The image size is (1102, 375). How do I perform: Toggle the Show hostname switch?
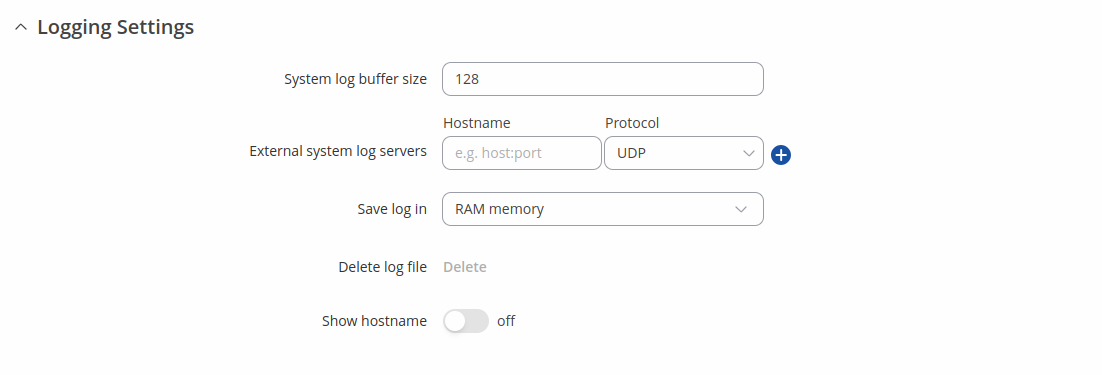coord(466,321)
